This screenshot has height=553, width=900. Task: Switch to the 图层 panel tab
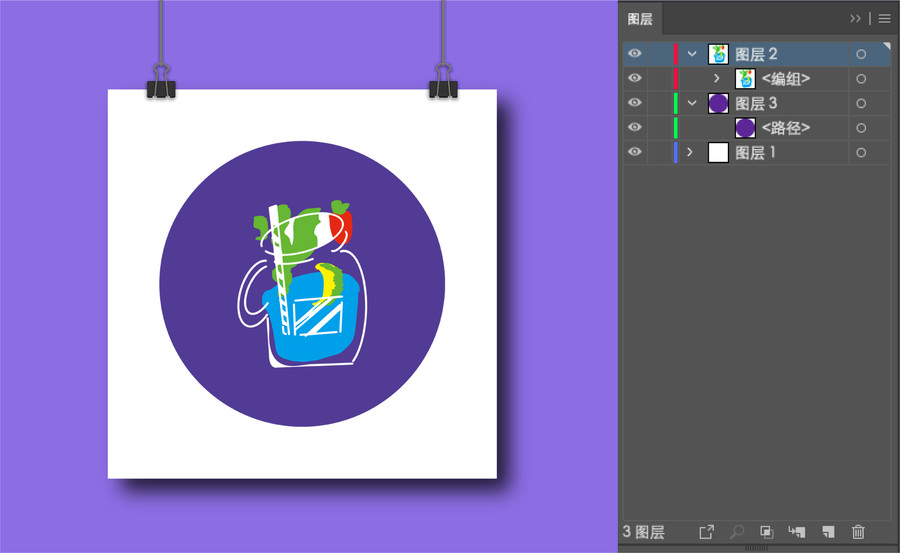click(640, 19)
